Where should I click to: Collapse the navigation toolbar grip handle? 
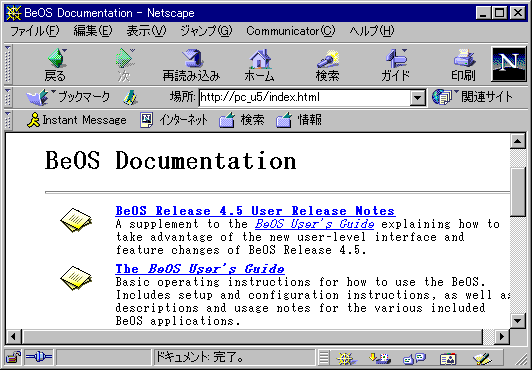coord(8,64)
